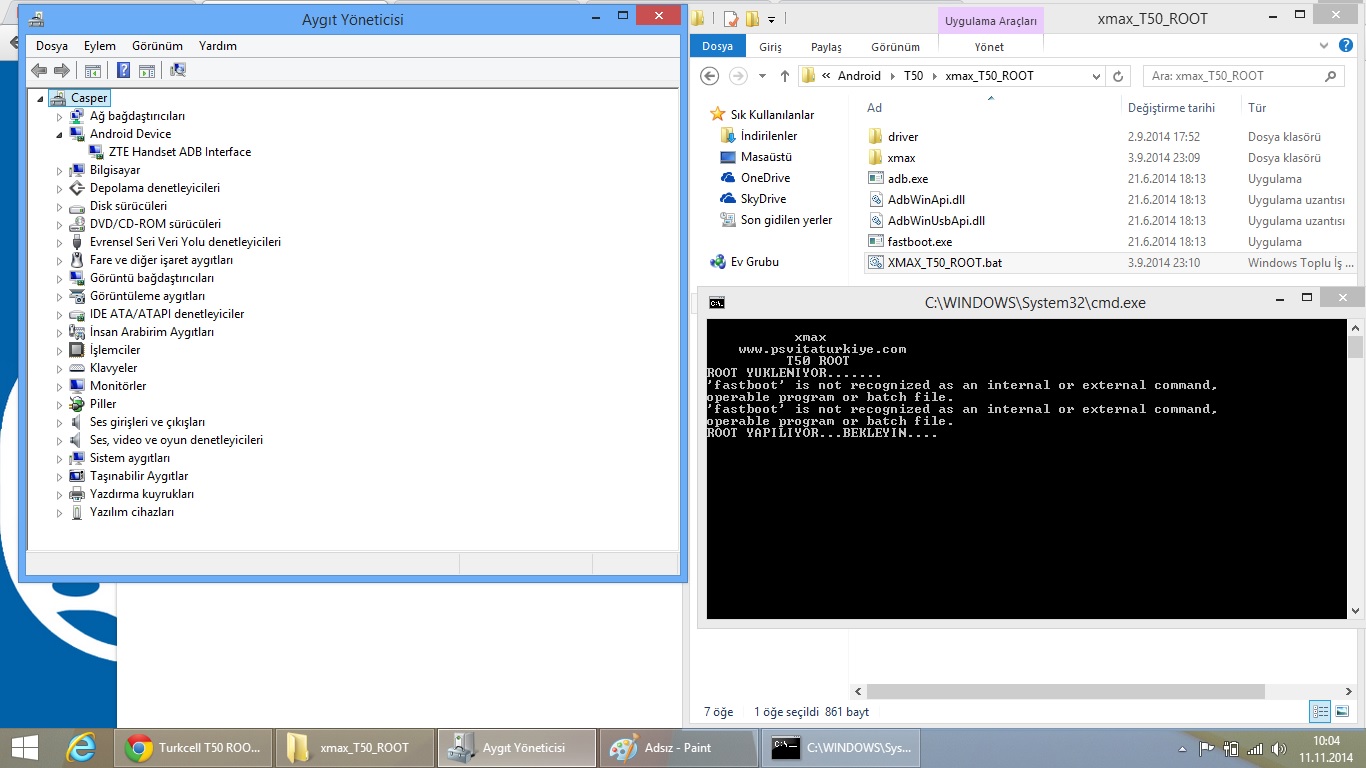Expand the Görüntü bağdaştırıcıları node
The image size is (1366, 768).
59,278
